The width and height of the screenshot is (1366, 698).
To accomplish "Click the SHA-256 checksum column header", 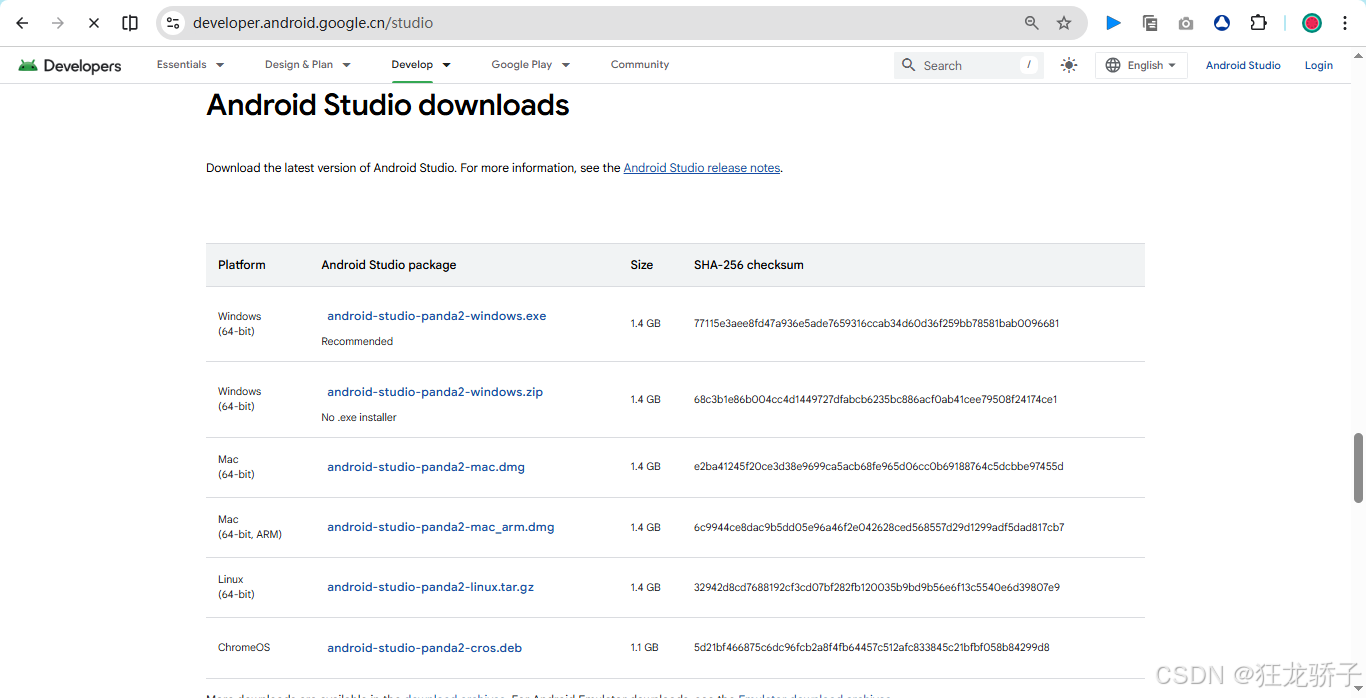I will [749, 265].
